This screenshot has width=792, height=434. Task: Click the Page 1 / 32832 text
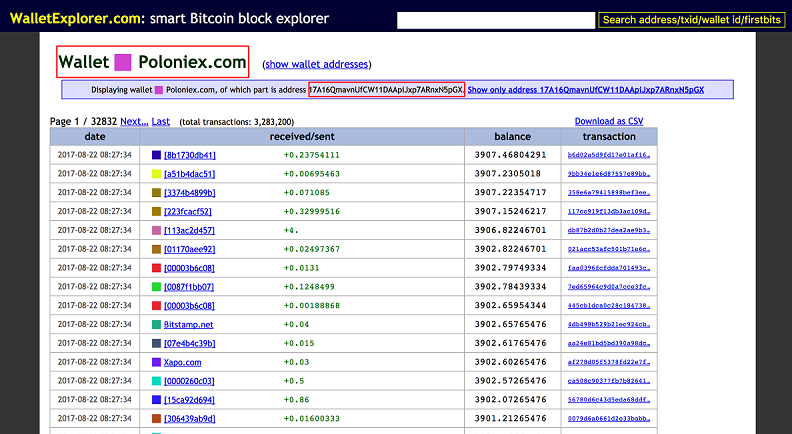(83, 121)
